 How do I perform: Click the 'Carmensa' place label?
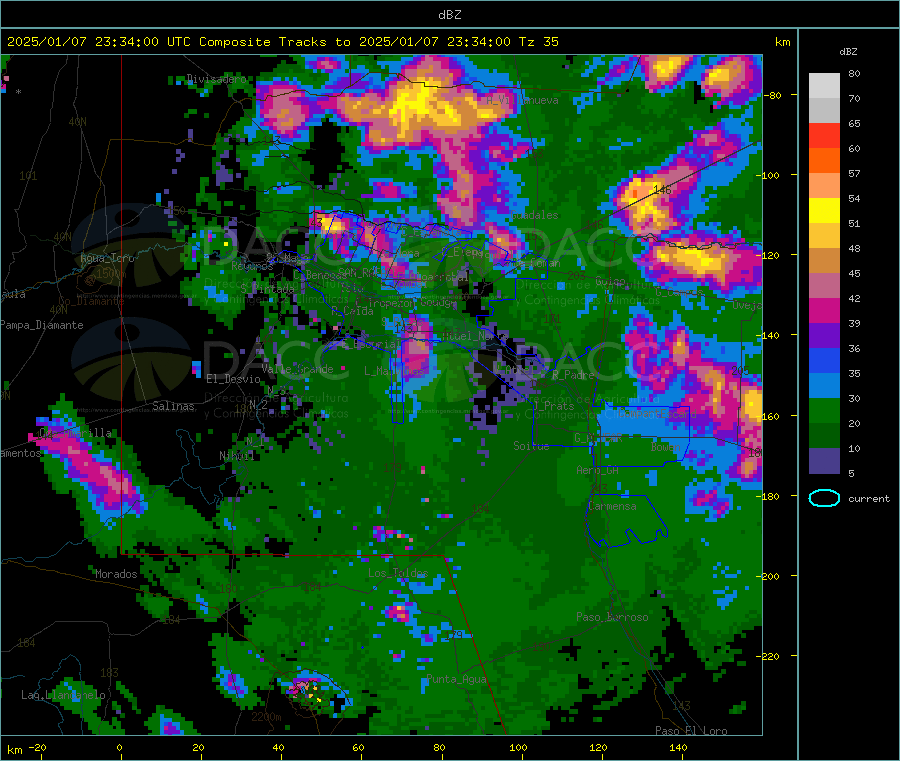(x=612, y=506)
